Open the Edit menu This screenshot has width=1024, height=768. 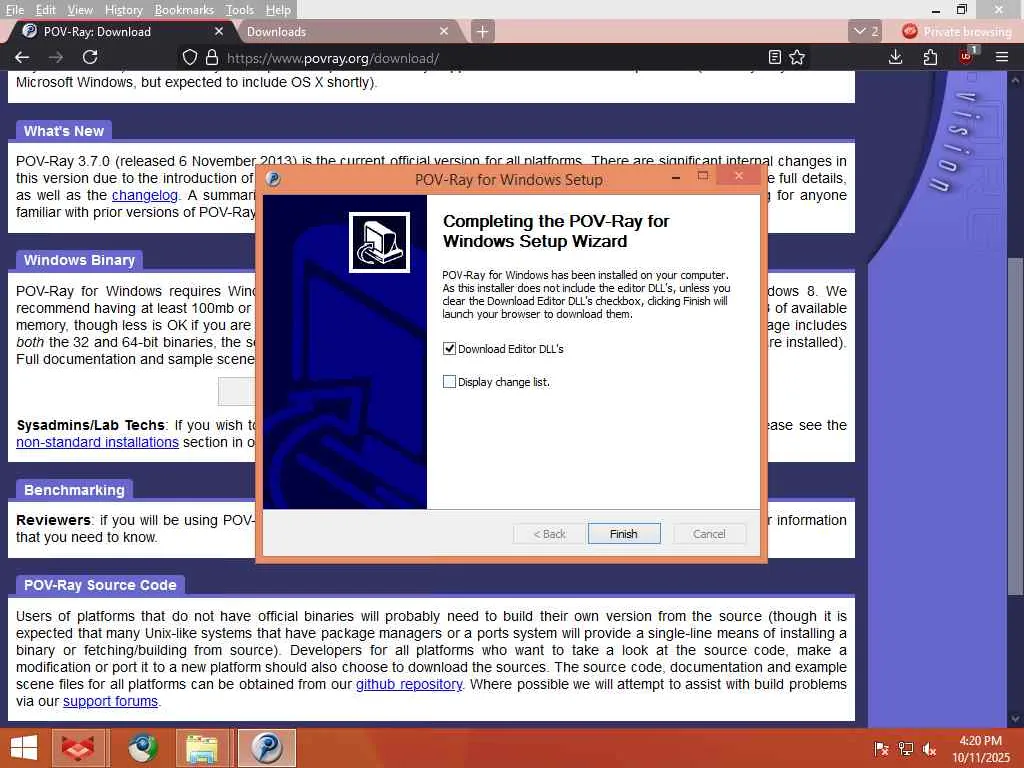click(x=45, y=10)
